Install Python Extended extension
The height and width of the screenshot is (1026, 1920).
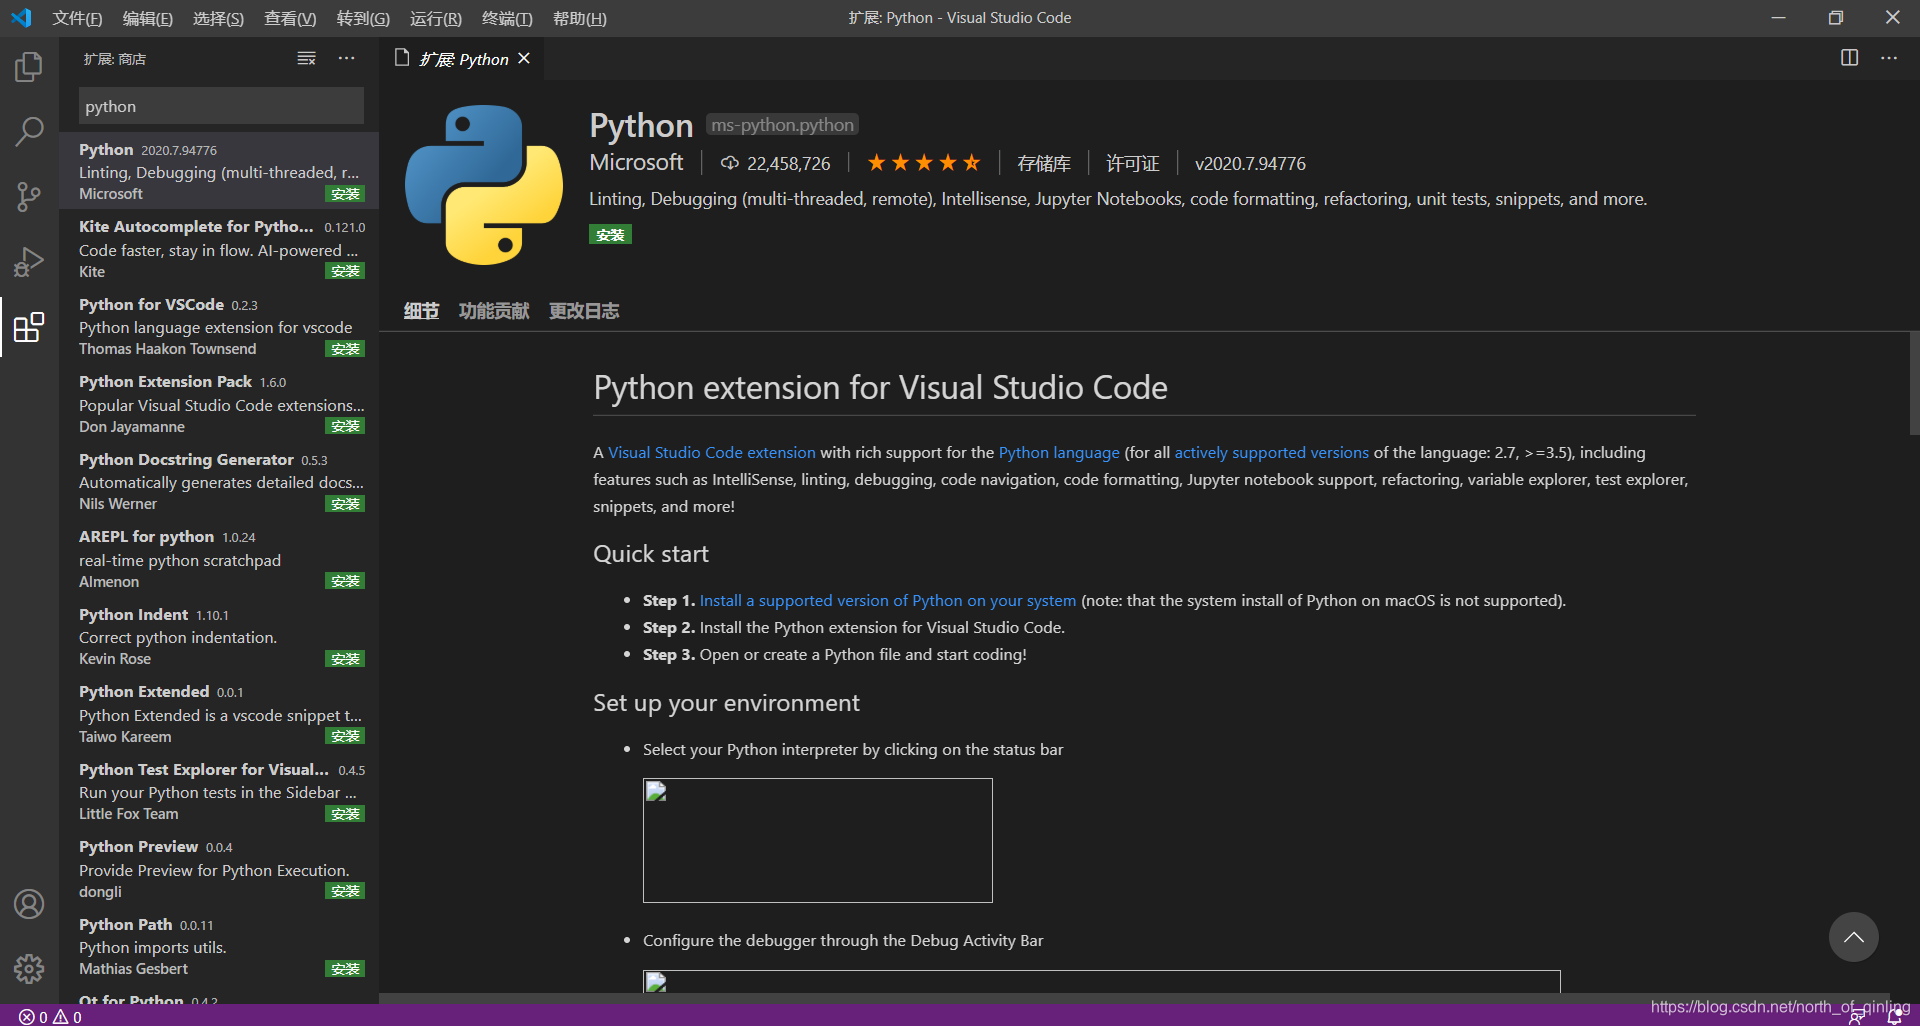click(x=345, y=736)
